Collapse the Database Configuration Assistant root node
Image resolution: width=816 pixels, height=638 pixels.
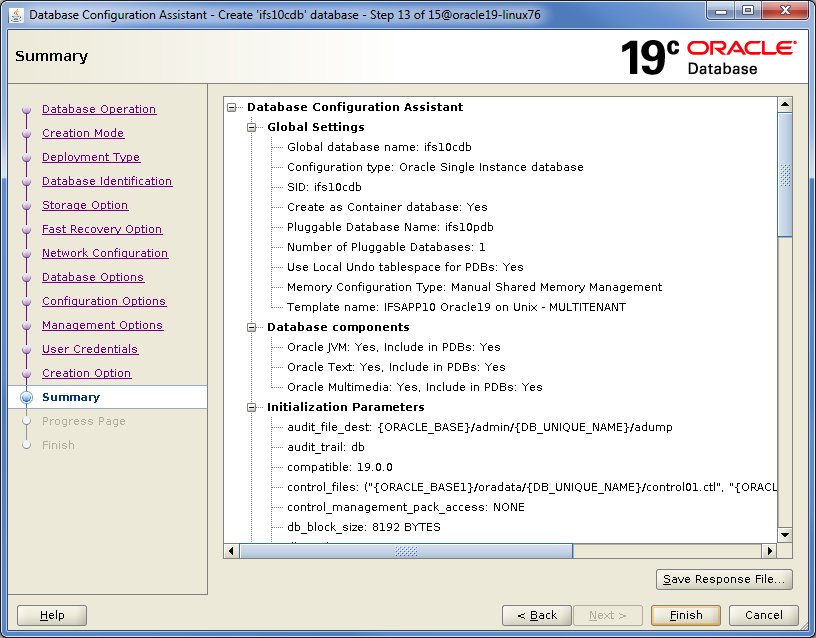pos(232,107)
